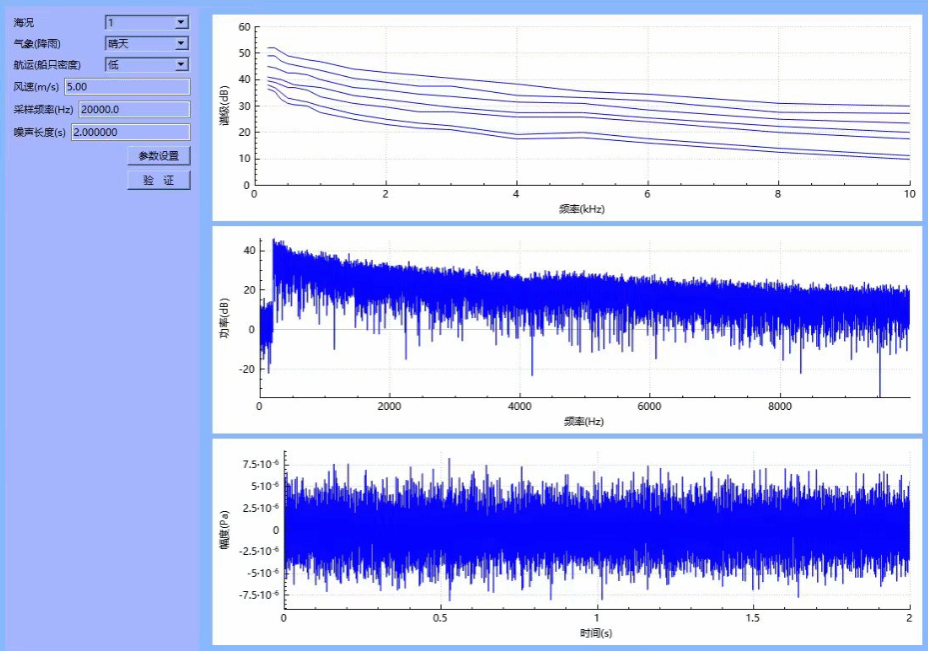
Task: Open the 海况 sea state dropdown
Action: point(147,22)
